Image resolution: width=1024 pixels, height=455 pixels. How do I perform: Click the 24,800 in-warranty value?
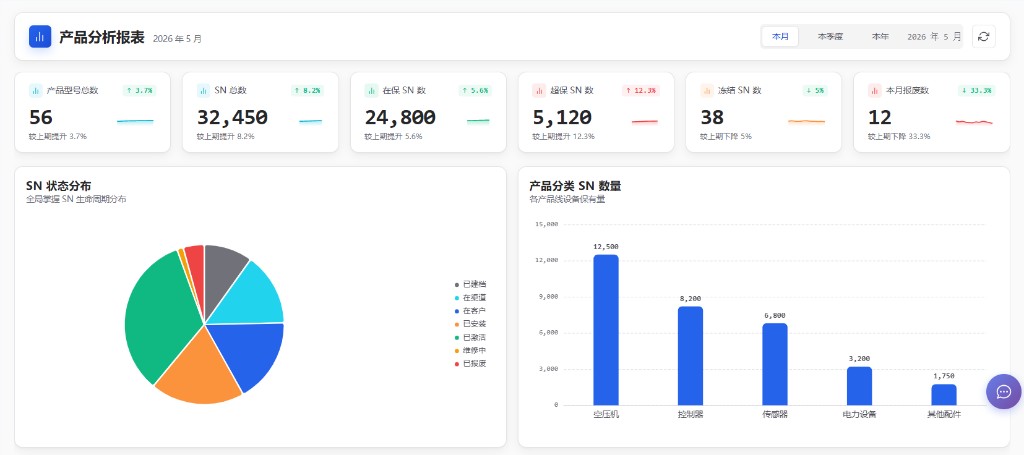[400, 118]
